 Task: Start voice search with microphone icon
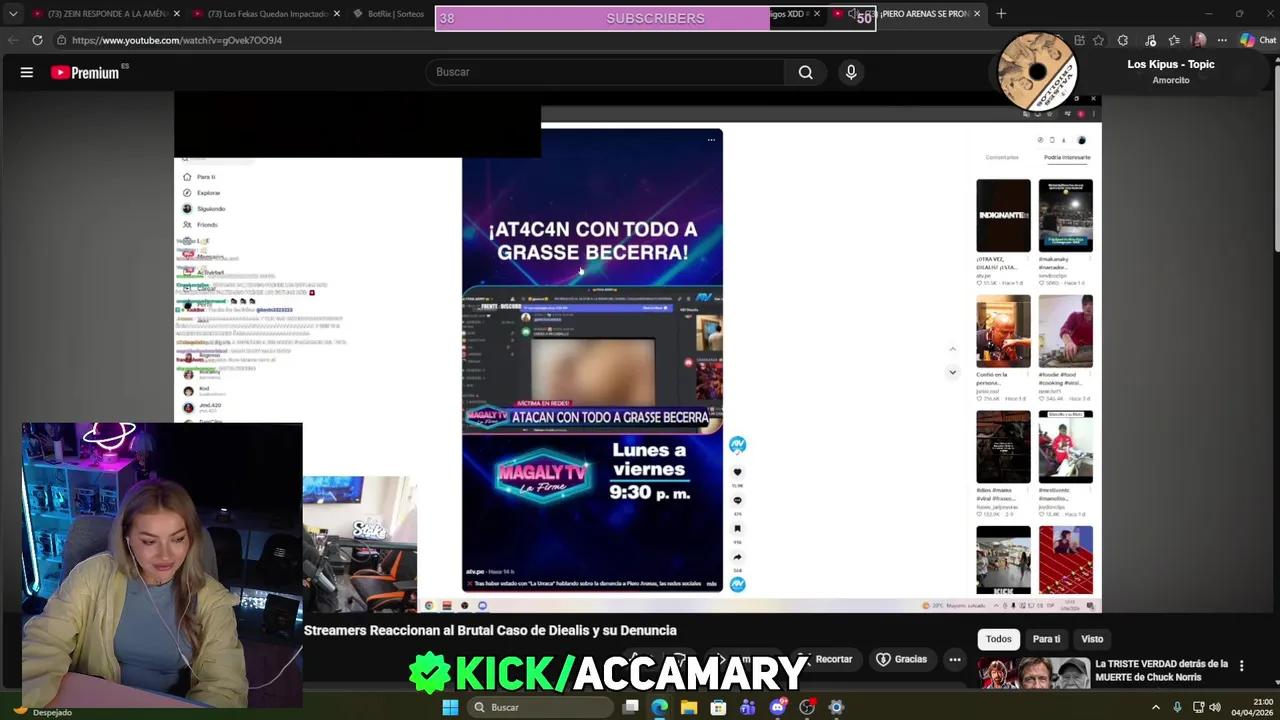pos(851,72)
